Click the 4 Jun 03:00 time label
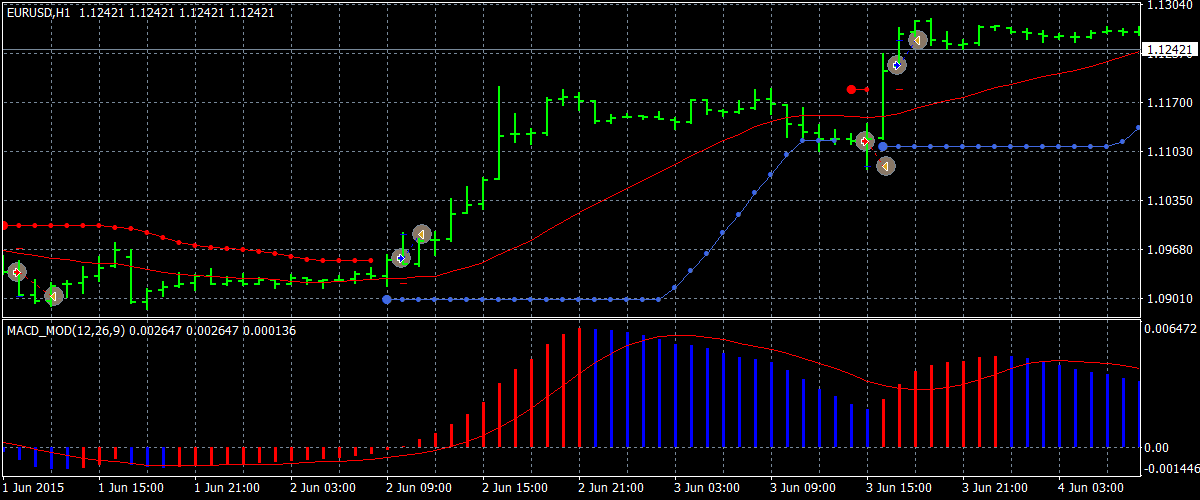The image size is (1200, 500). click(1092, 488)
